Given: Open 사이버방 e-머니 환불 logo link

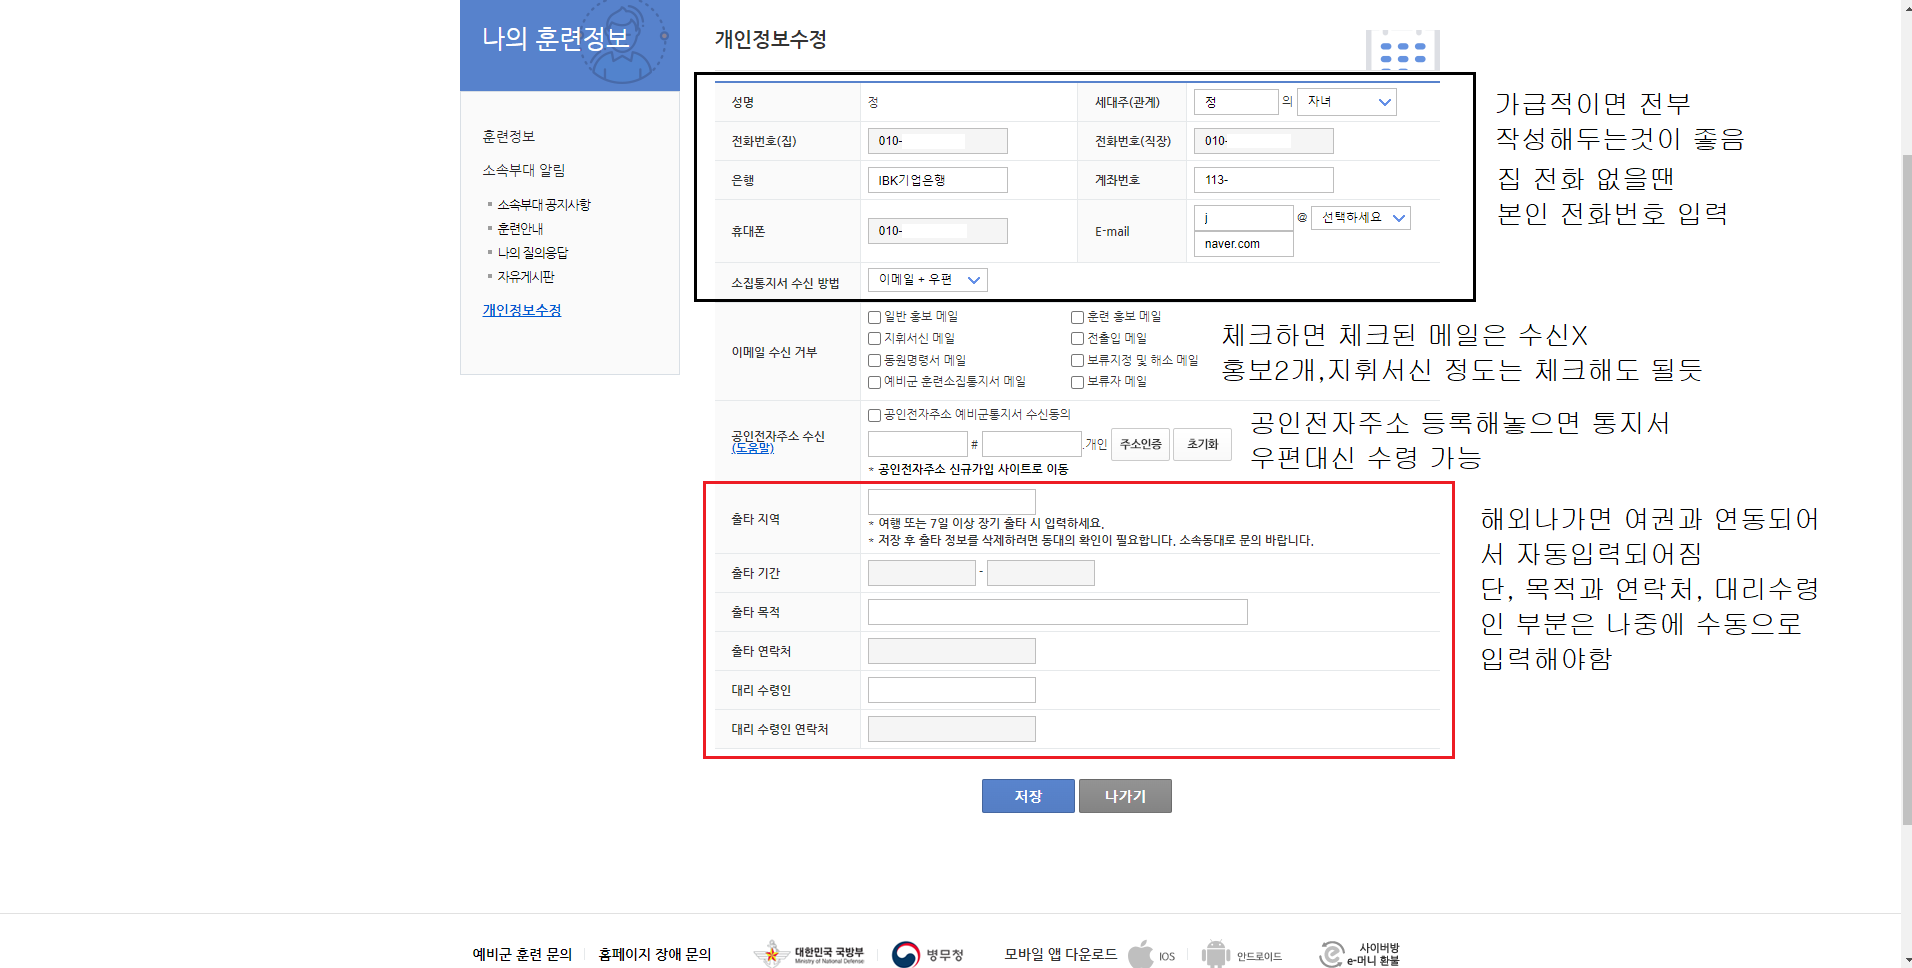Looking at the screenshot, I should pyautogui.click(x=1359, y=954).
